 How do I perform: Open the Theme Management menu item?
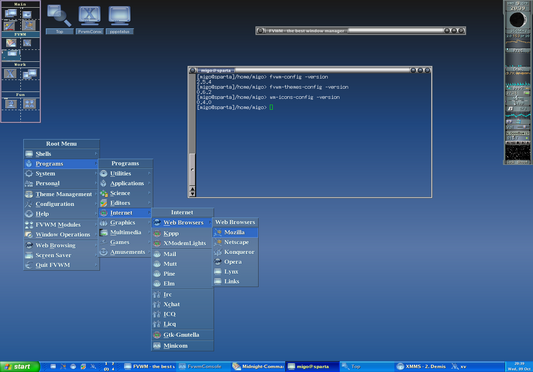[62, 194]
